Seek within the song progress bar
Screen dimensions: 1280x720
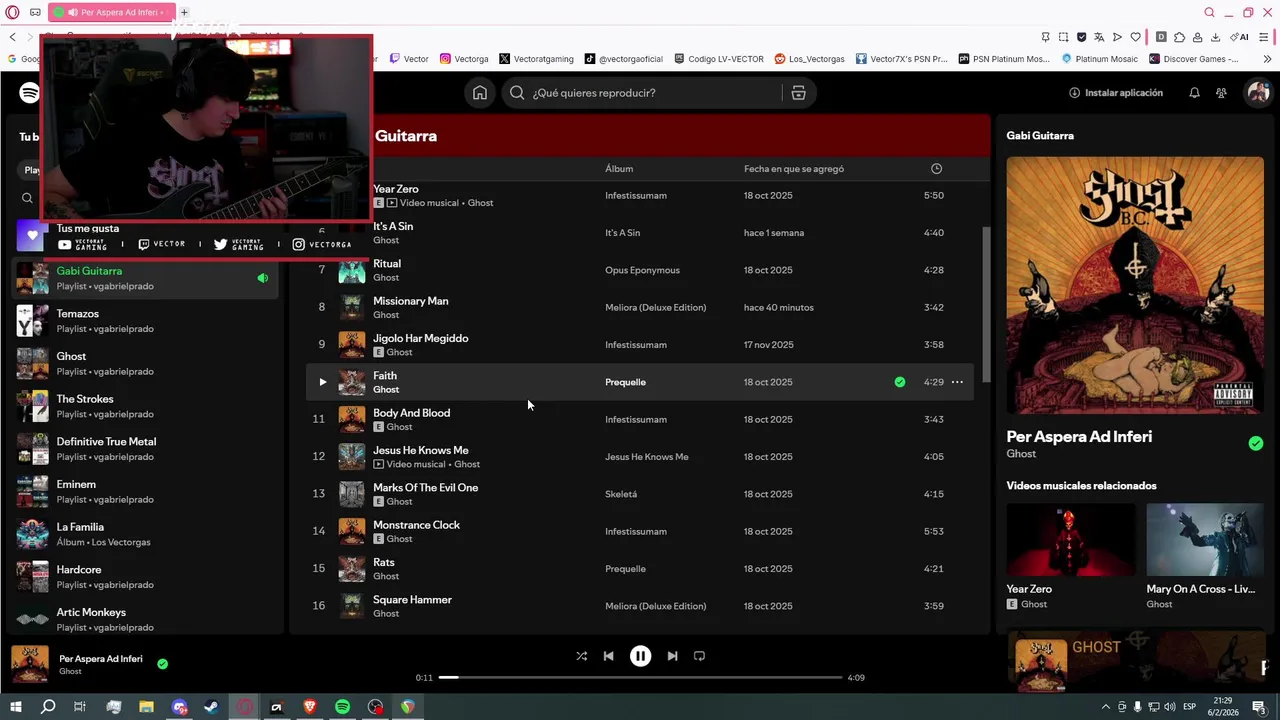coord(640,677)
